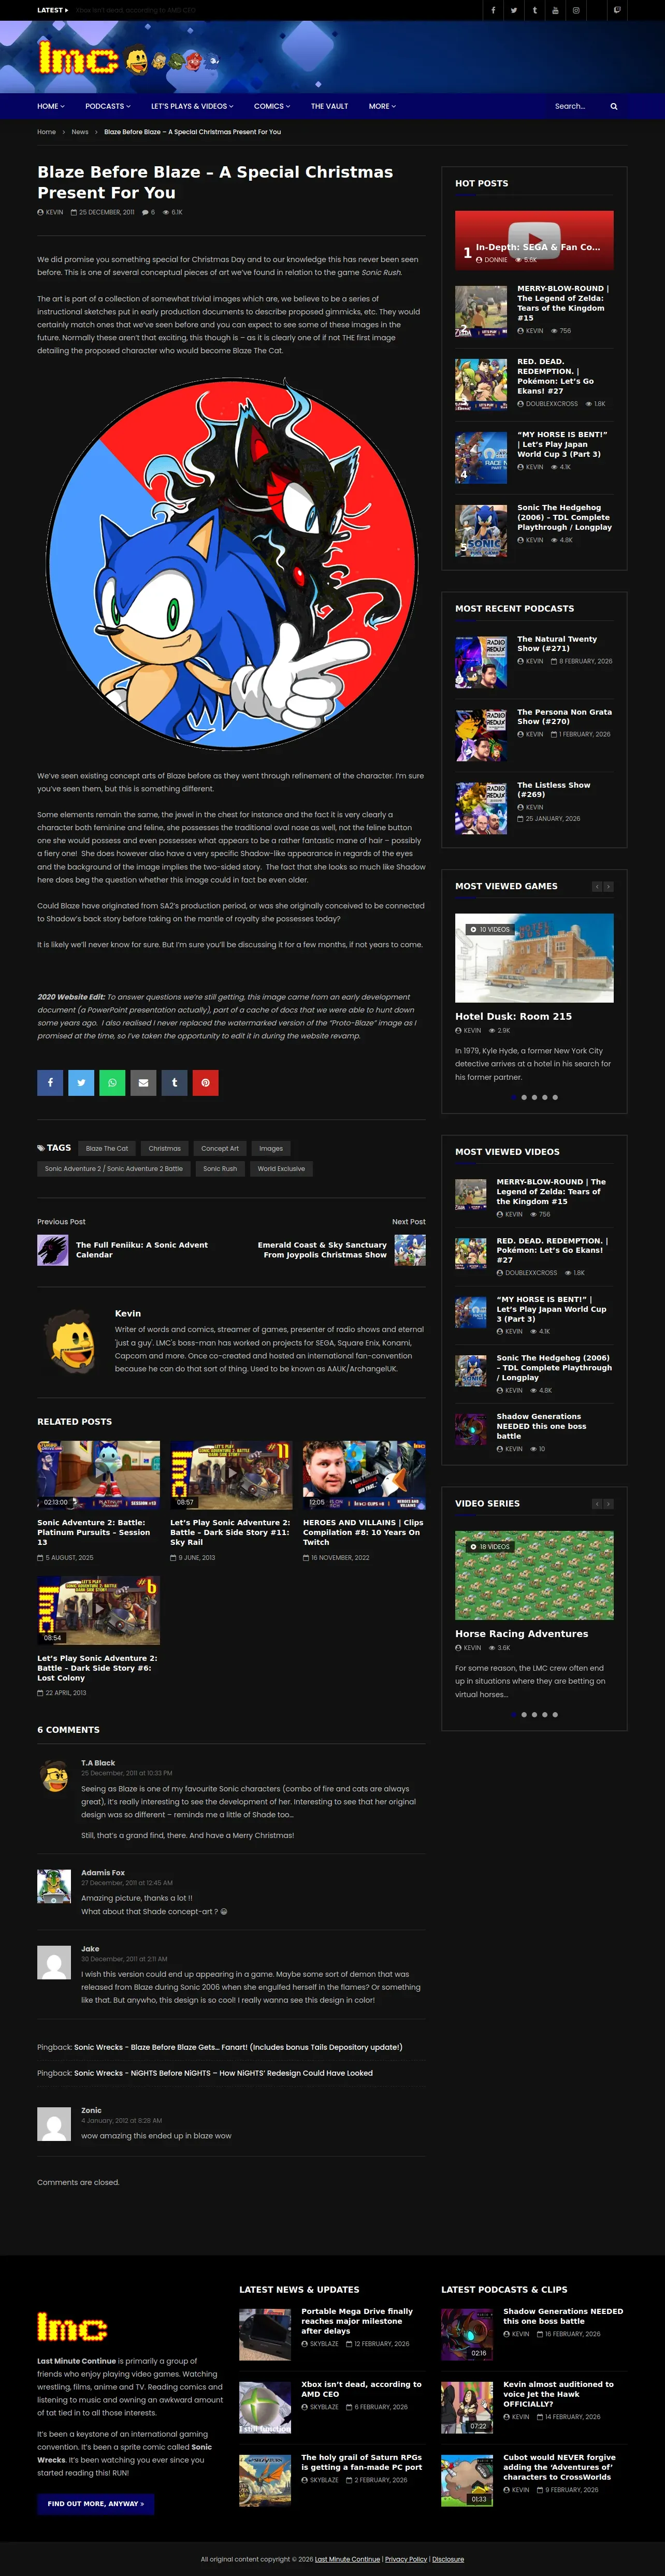Click the 10 Videos badge on Hotel Dusk

click(489, 929)
